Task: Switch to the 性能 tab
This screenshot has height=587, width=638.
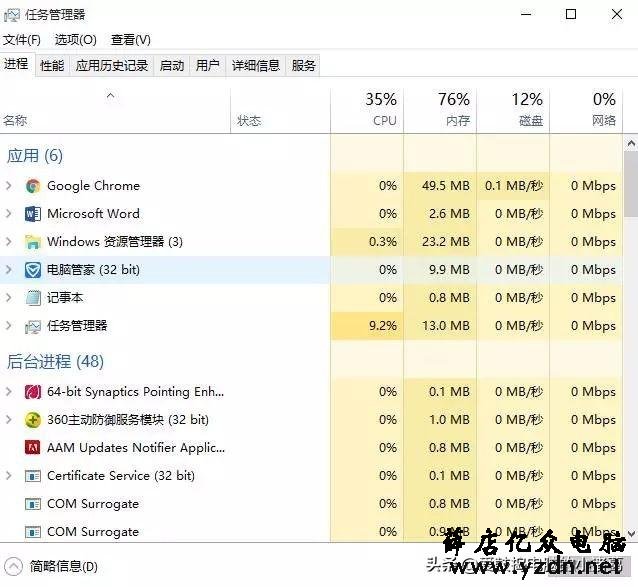Action: 52,65
